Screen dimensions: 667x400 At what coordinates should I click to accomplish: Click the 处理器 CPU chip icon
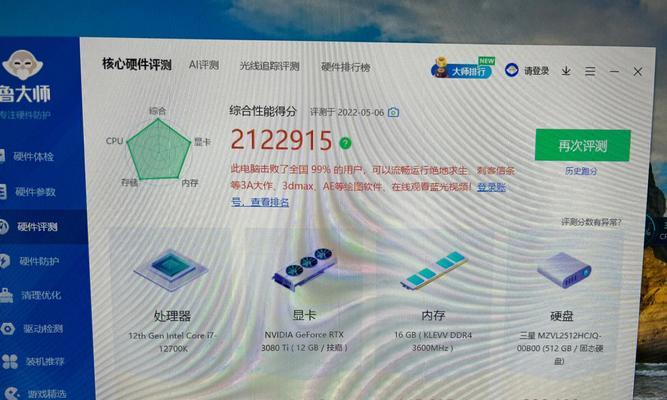coord(171,270)
